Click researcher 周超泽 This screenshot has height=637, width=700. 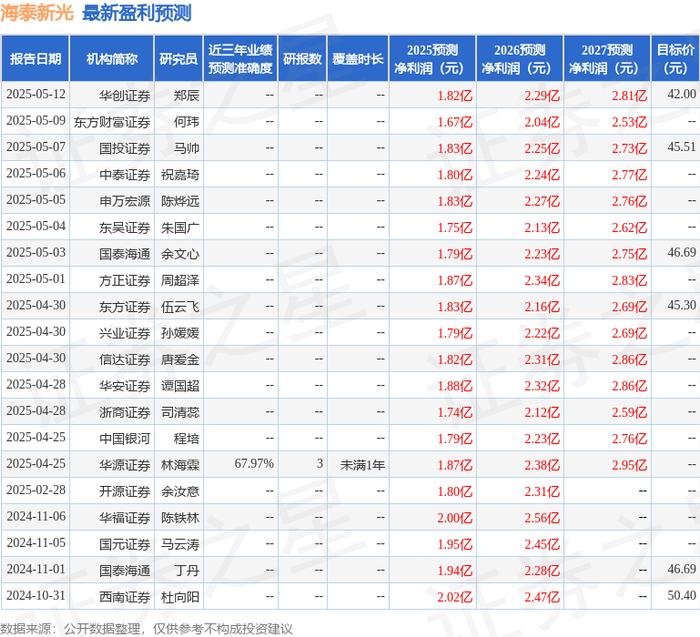180,280
